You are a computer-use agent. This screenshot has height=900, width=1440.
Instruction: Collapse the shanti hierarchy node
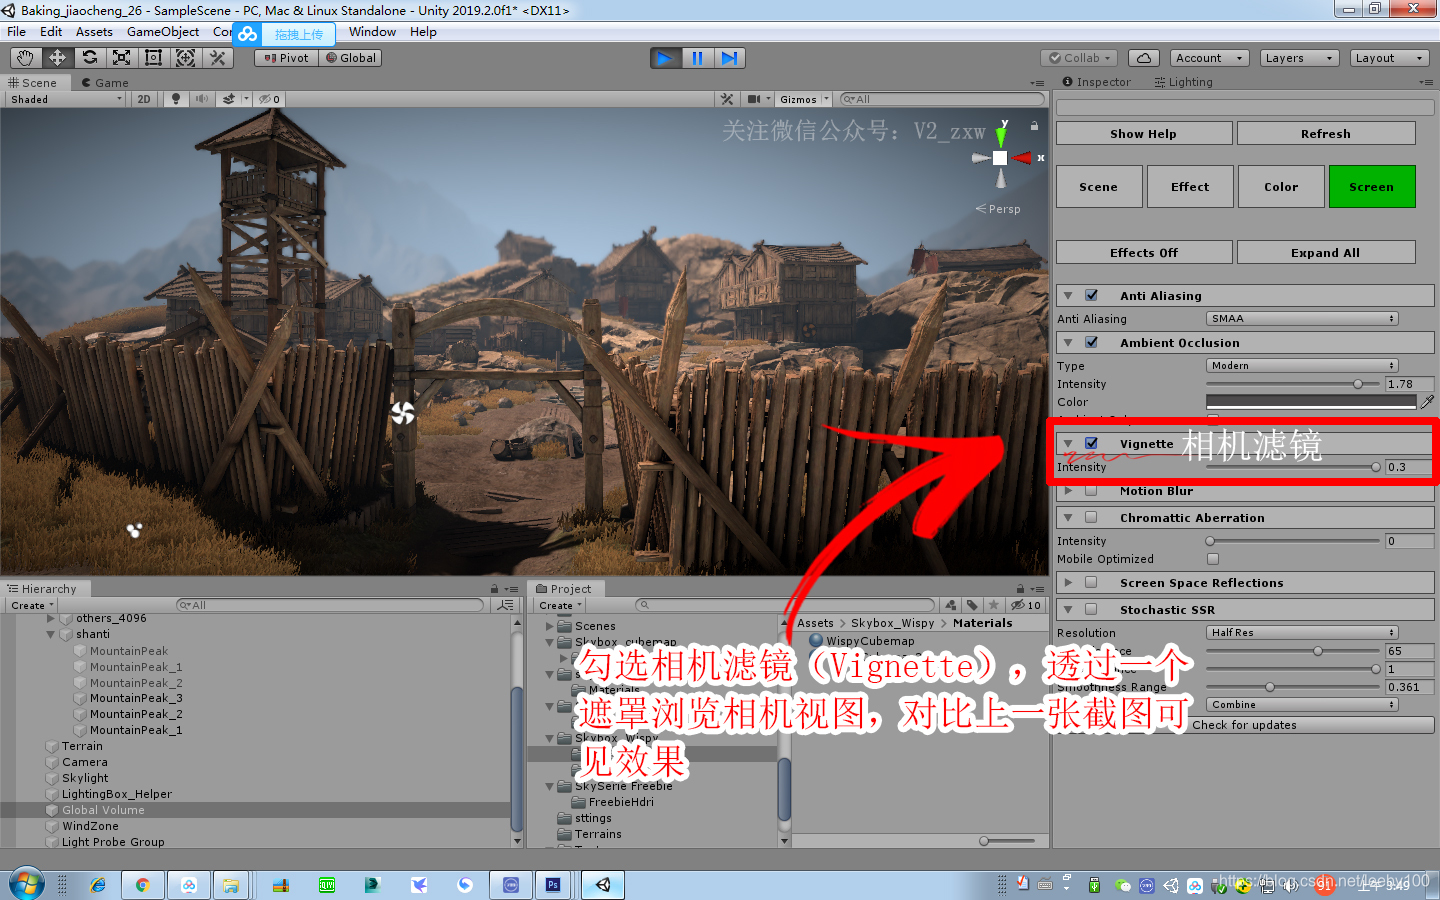coord(50,634)
